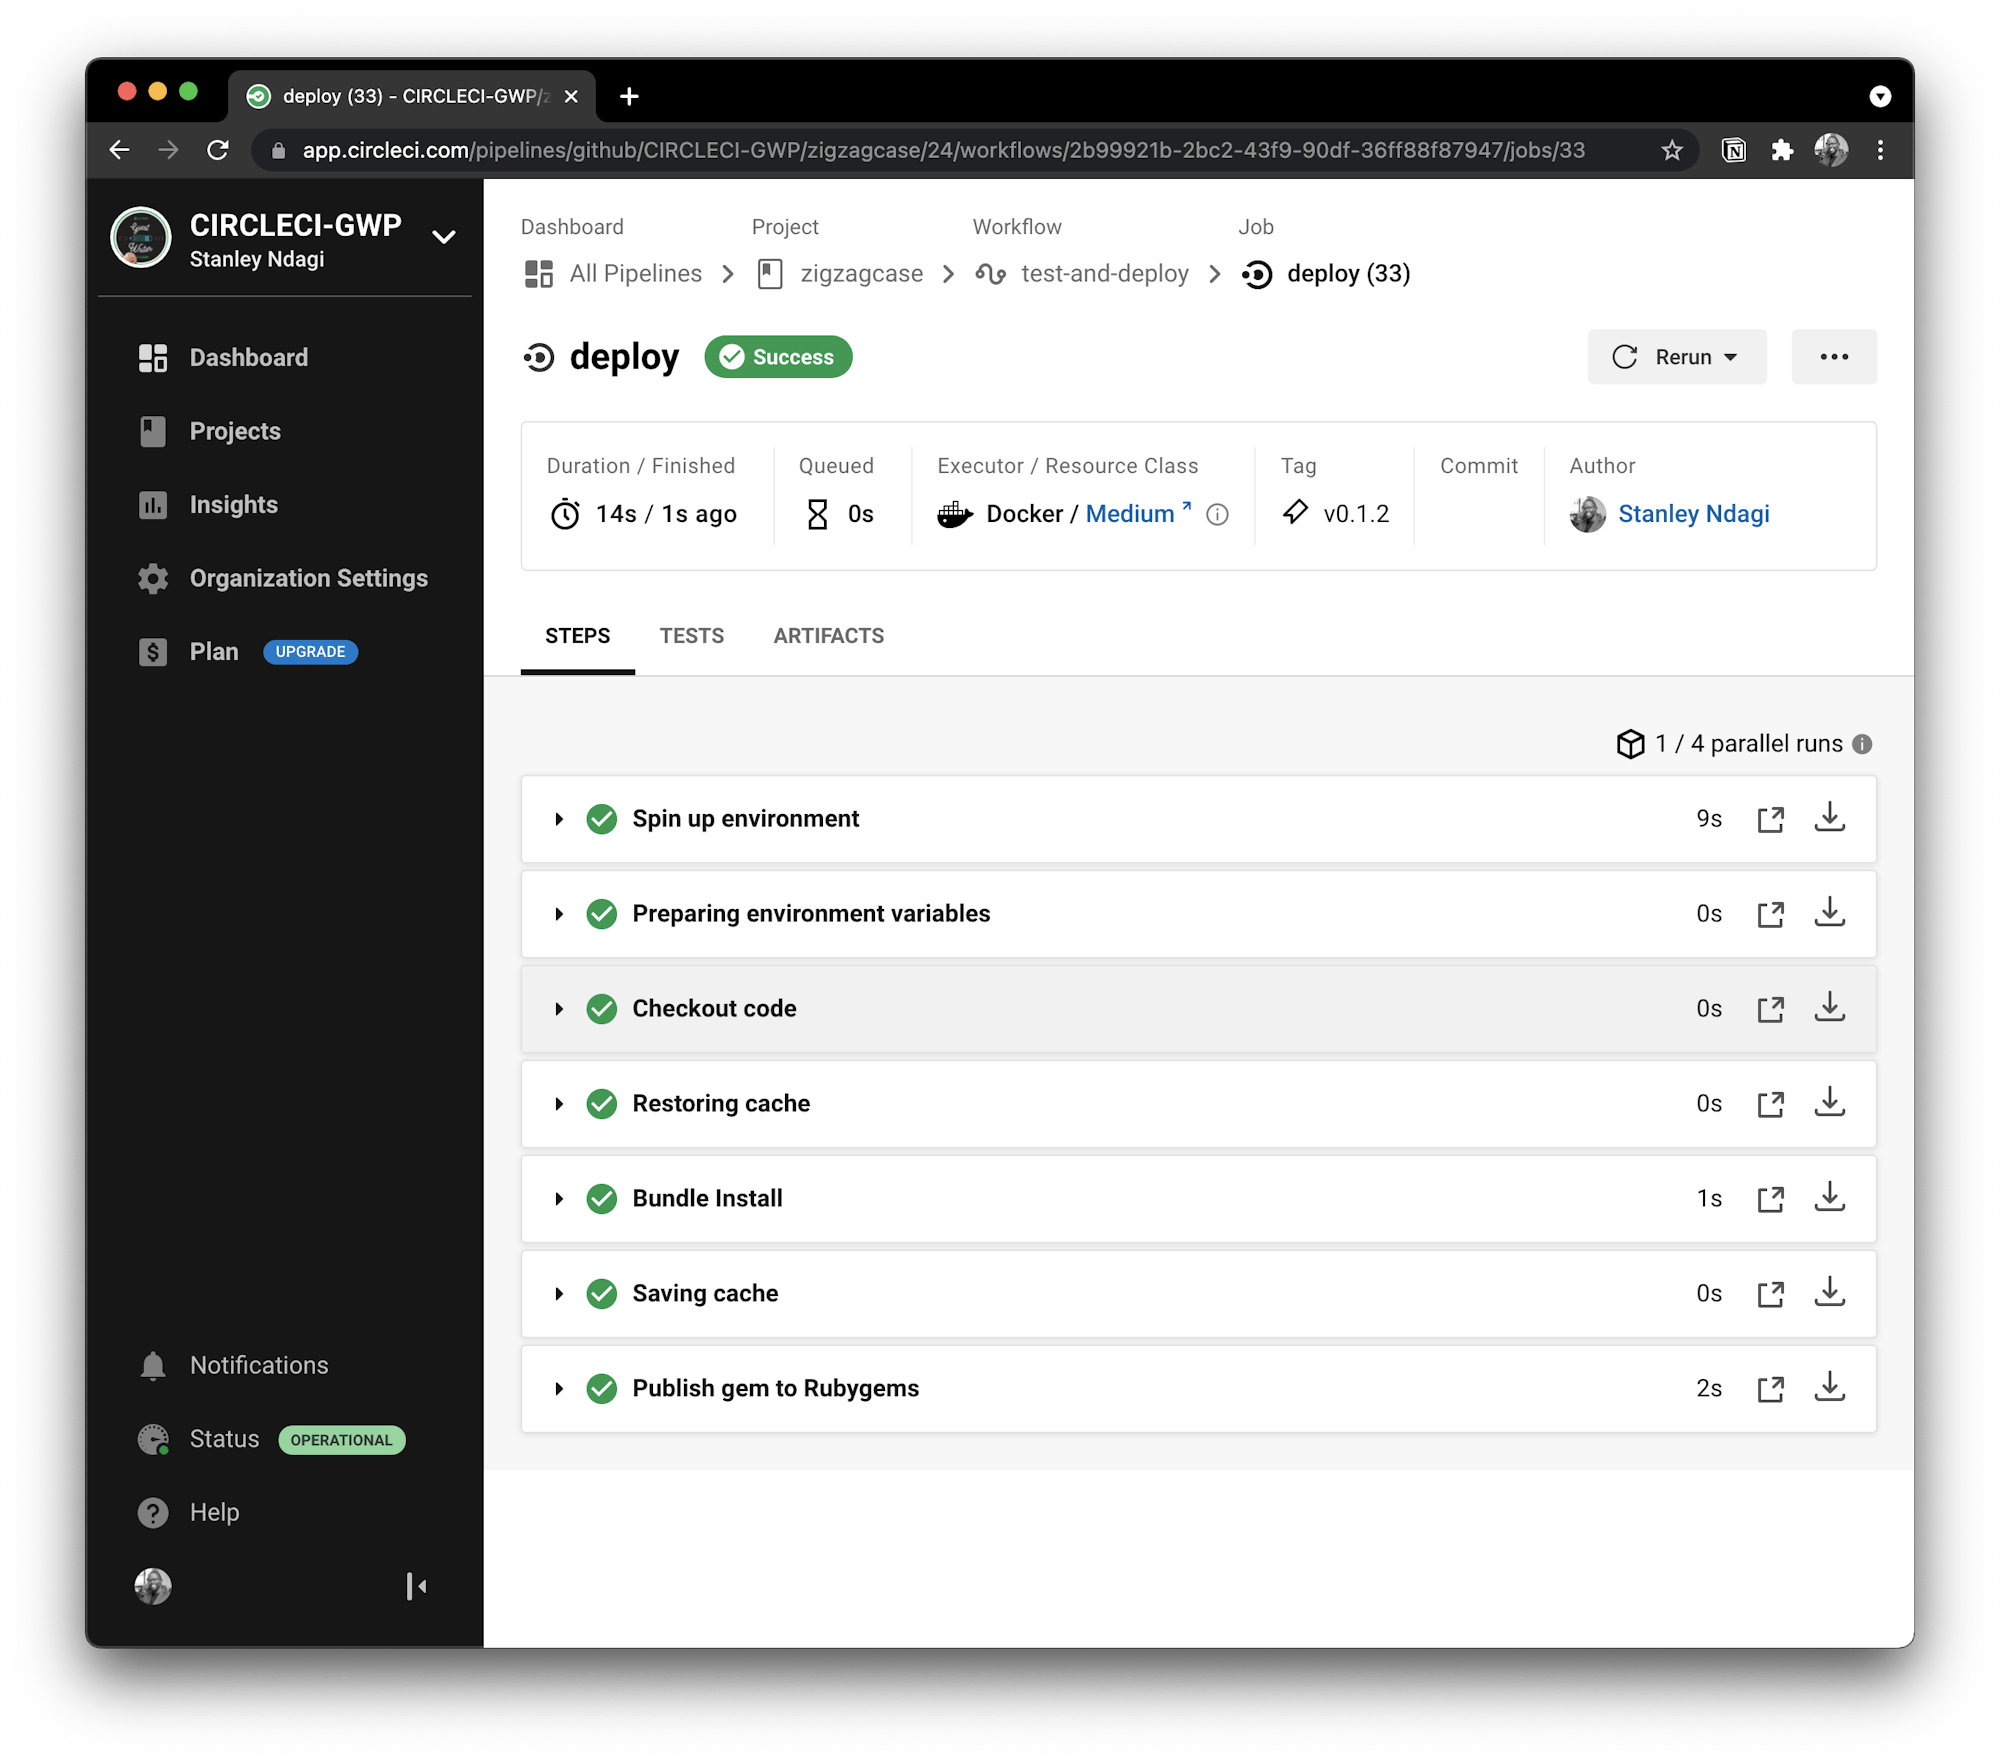Open the Insights panel
The width and height of the screenshot is (2000, 1761).
coord(232,504)
